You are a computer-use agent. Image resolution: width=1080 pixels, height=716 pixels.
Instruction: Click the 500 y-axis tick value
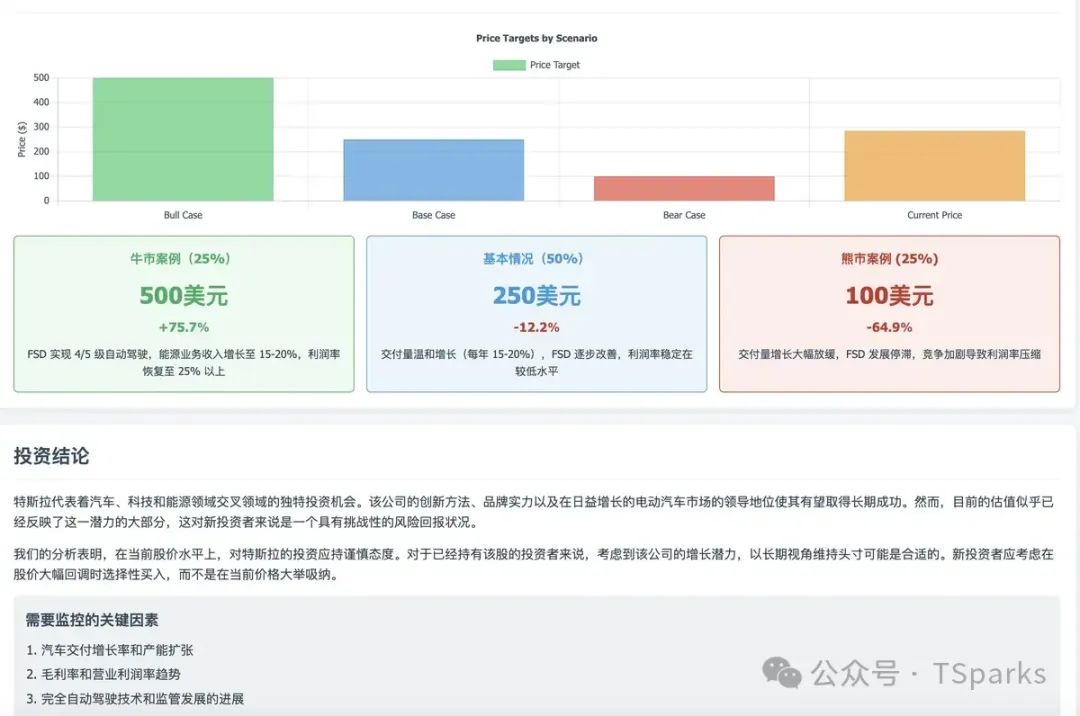click(x=41, y=78)
